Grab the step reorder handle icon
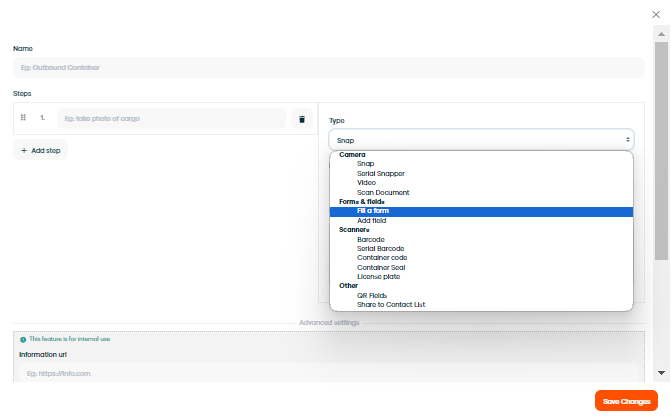The image size is (671, 419). [x=24, y=117]
